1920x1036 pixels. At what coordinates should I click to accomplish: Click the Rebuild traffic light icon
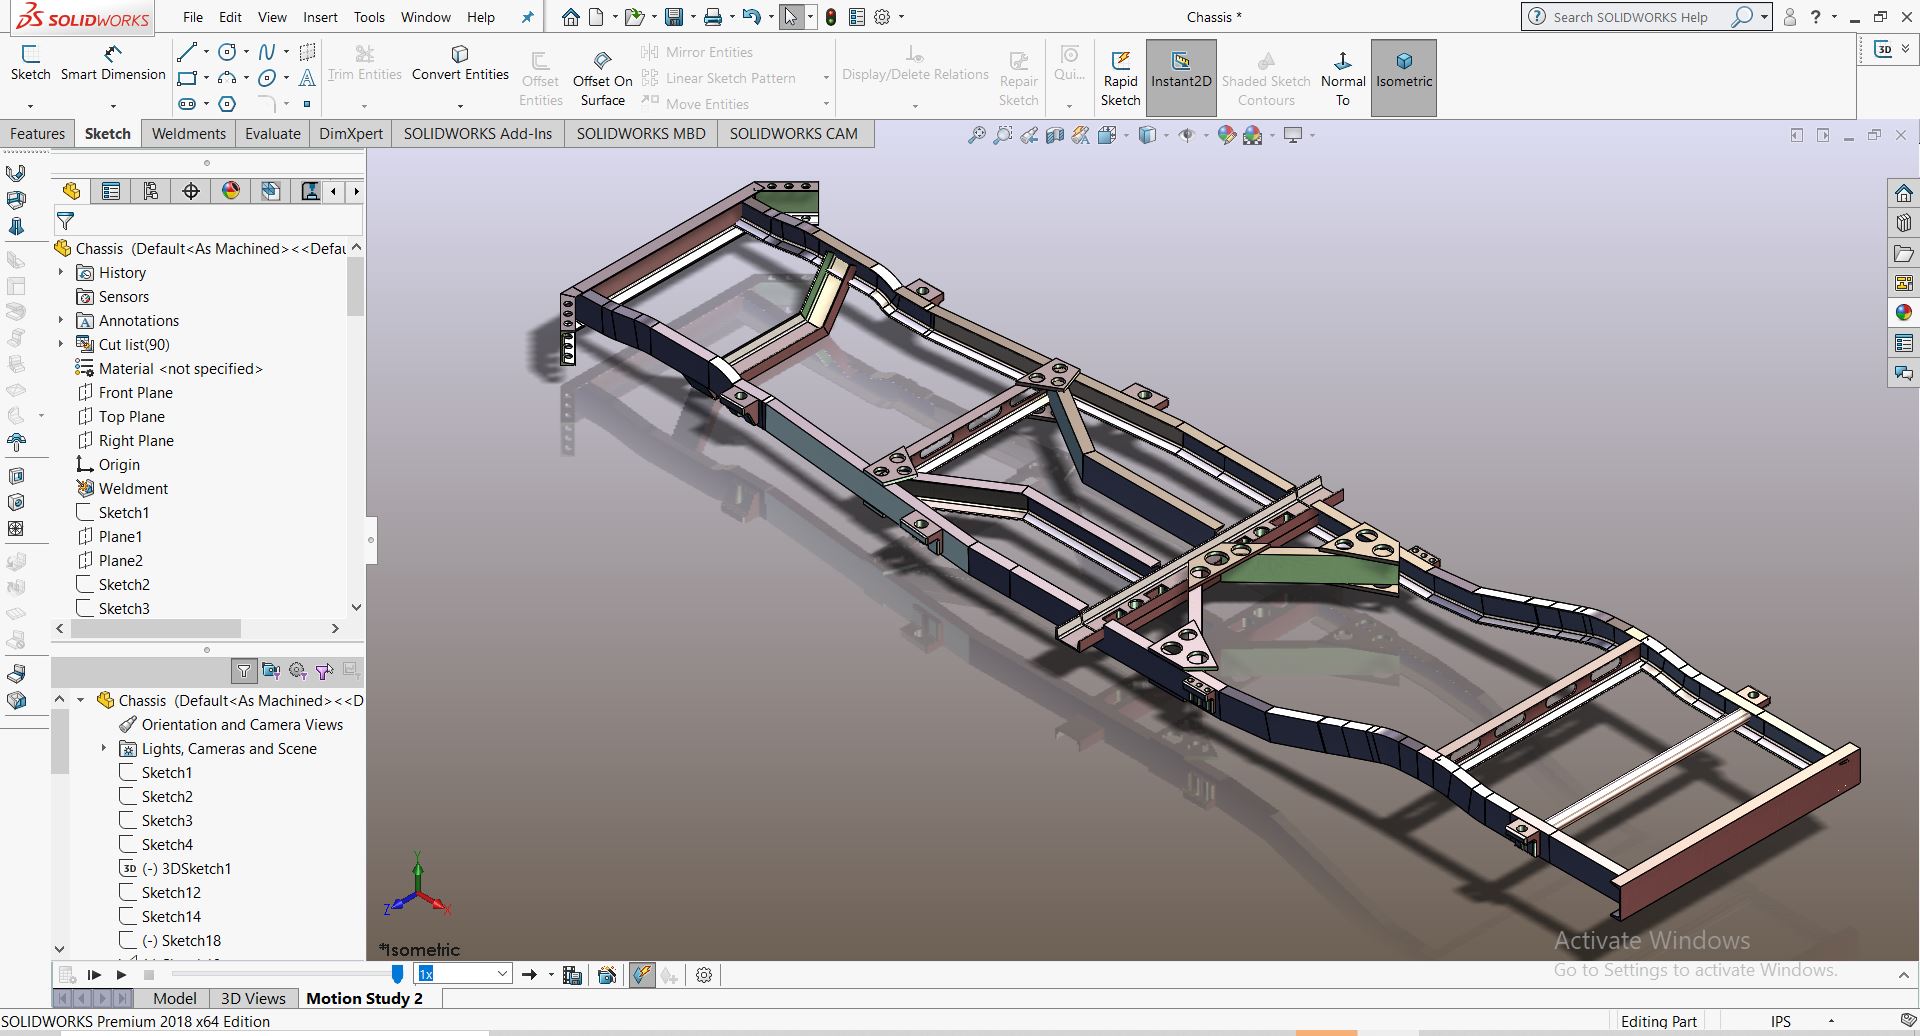pos(831,17)
